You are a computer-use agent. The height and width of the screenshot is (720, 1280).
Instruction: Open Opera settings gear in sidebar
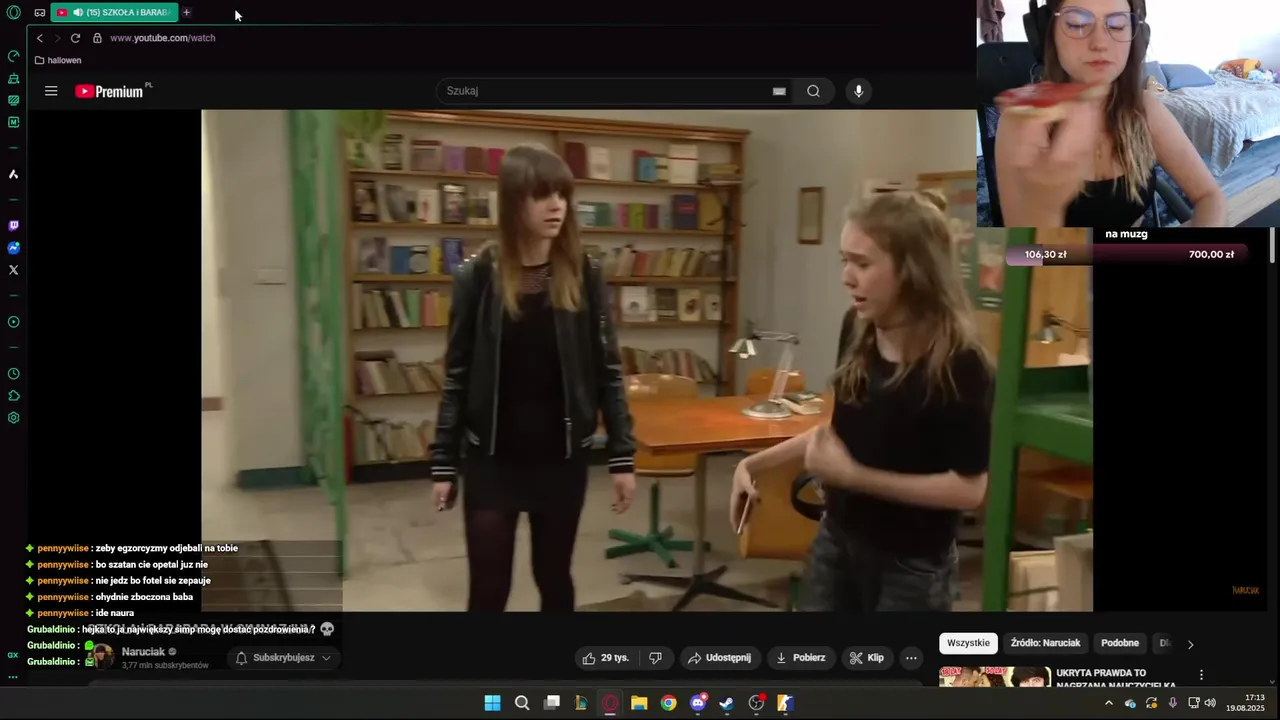click(13, 418)
